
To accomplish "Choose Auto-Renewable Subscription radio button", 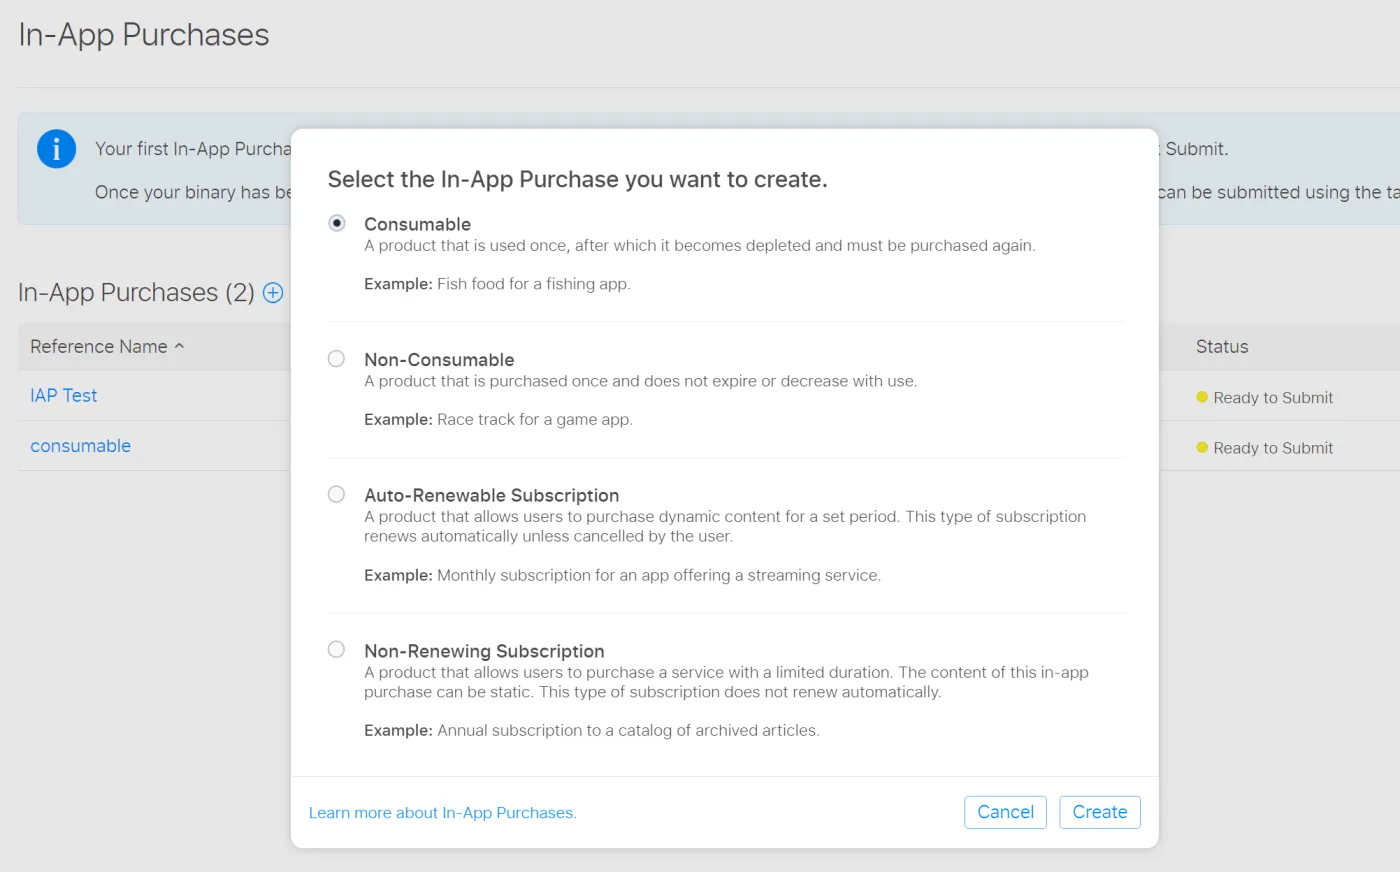I will click(x=337, y=494).
